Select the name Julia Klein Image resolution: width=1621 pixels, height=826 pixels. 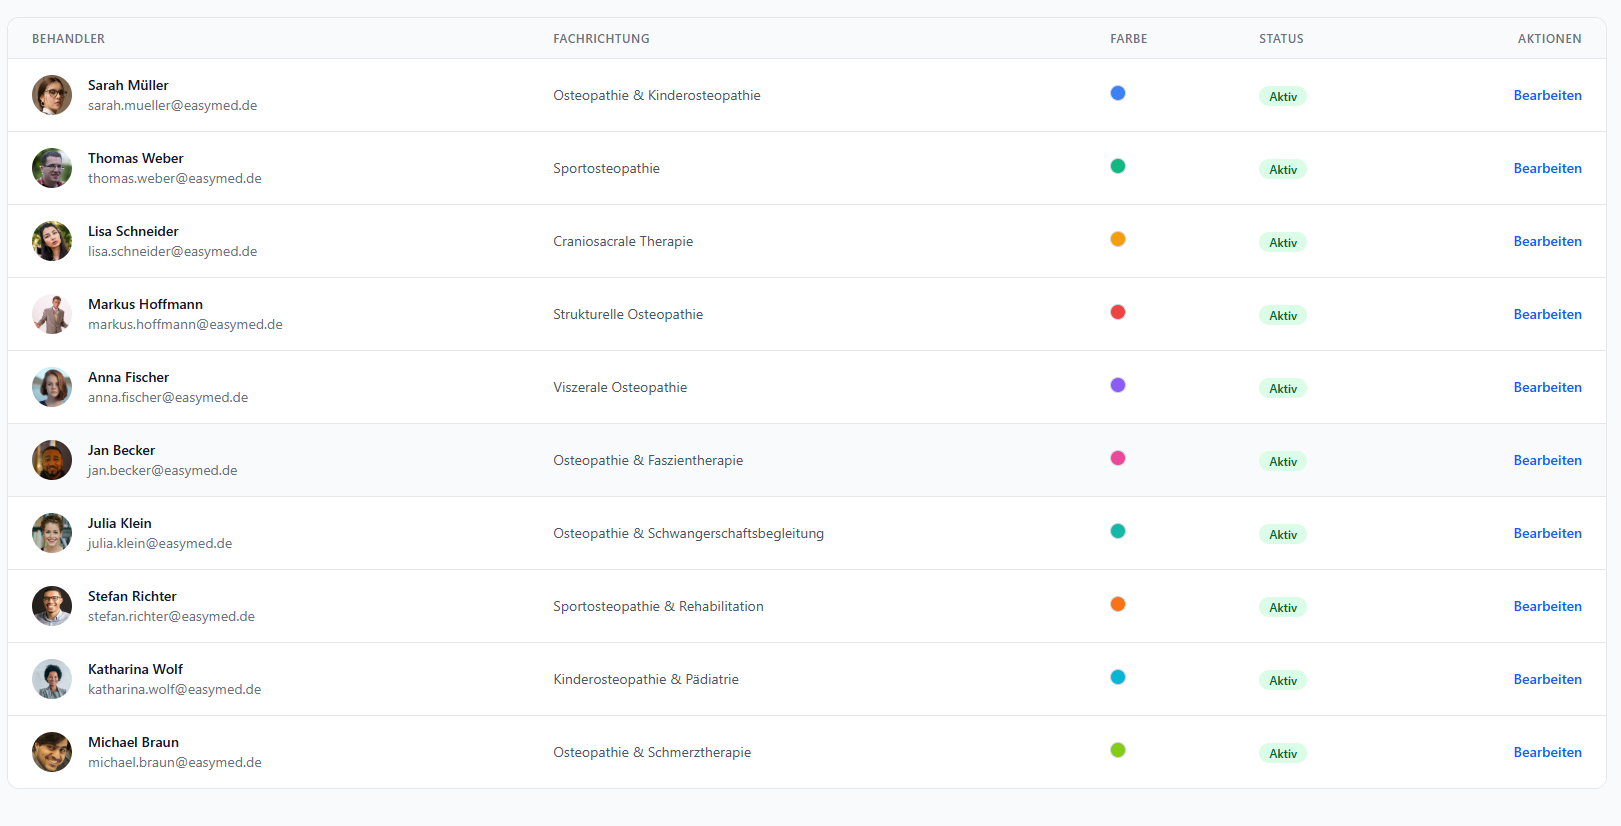[120, 523]
